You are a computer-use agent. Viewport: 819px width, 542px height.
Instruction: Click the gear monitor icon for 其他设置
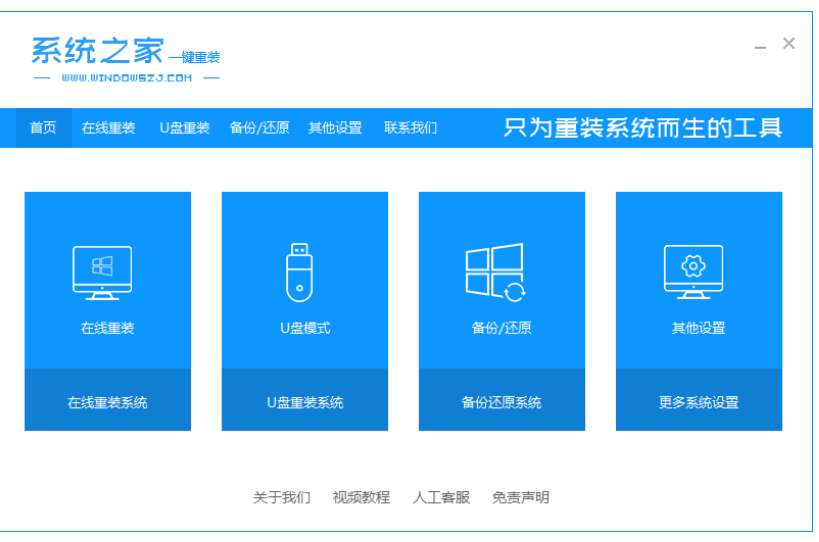(693, 272)
